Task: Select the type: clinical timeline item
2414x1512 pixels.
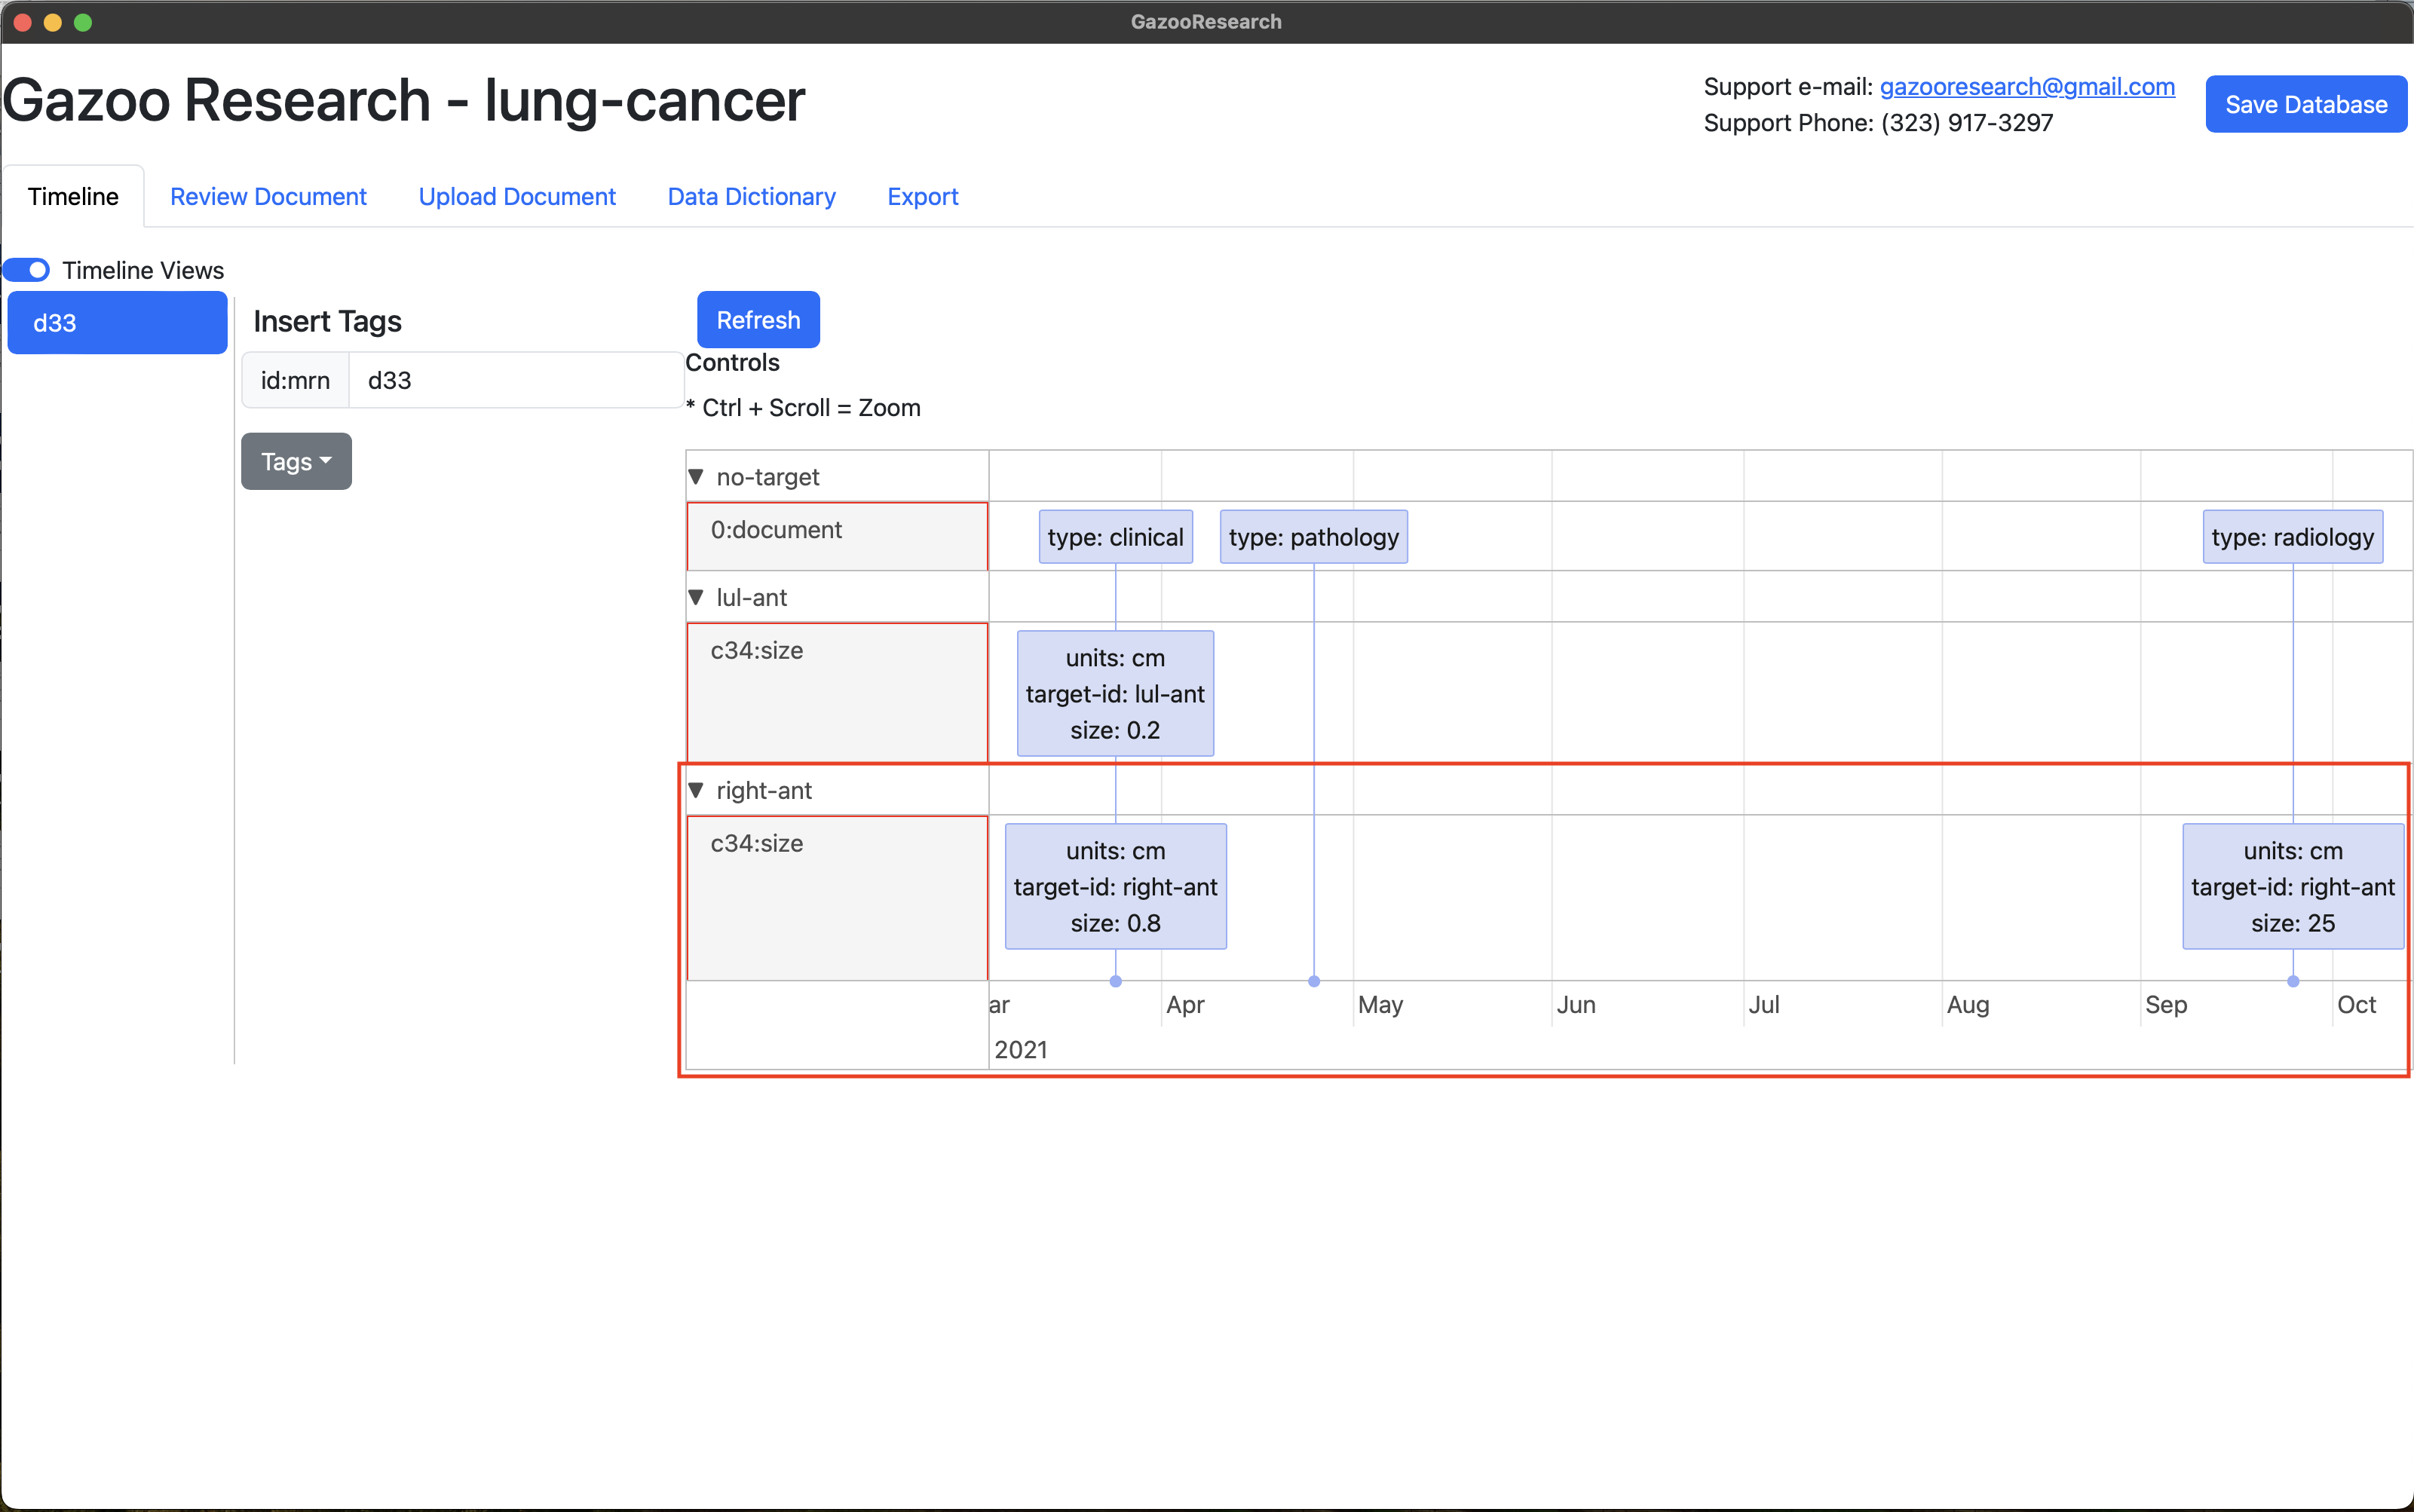Action: tap(1115, 537)
